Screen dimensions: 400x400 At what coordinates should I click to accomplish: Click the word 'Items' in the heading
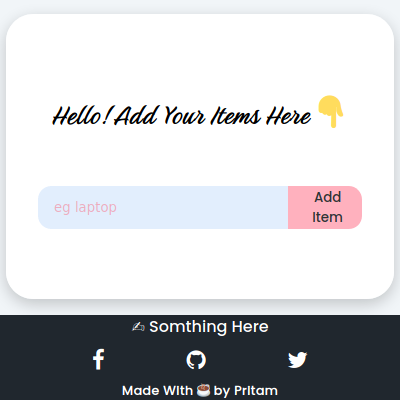(x=236, y=116)
